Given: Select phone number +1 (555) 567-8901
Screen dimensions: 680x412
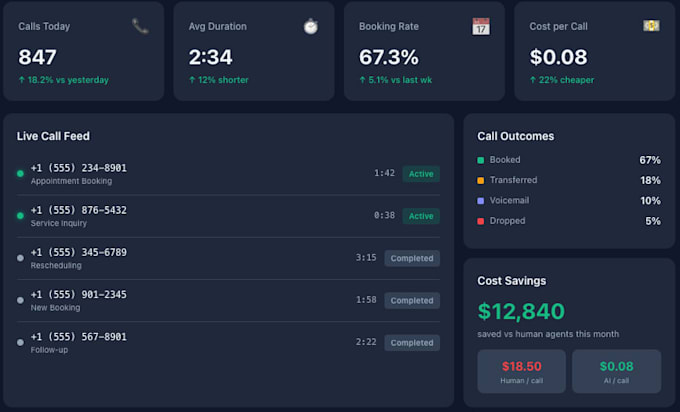Looking at the screenshot, I should tap(78, 337).
